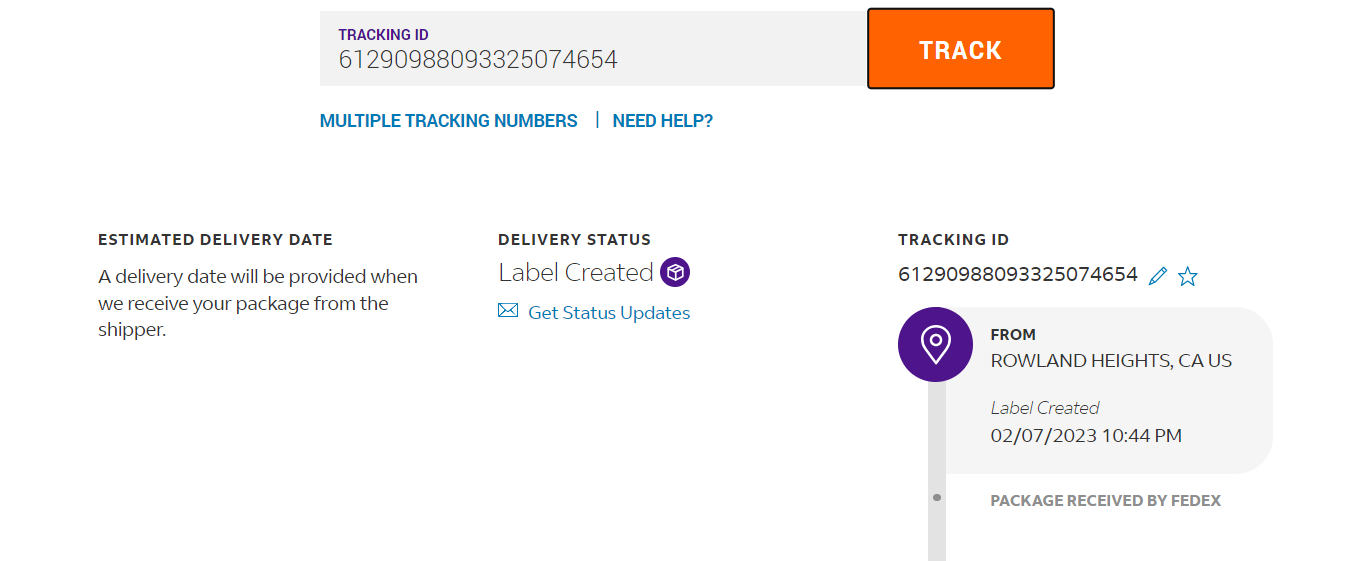Image resolution: width=1348 pixels, height=561 pixels.
Task: Click the FROM label in the origin card
Action: [x=1013, y=335]
